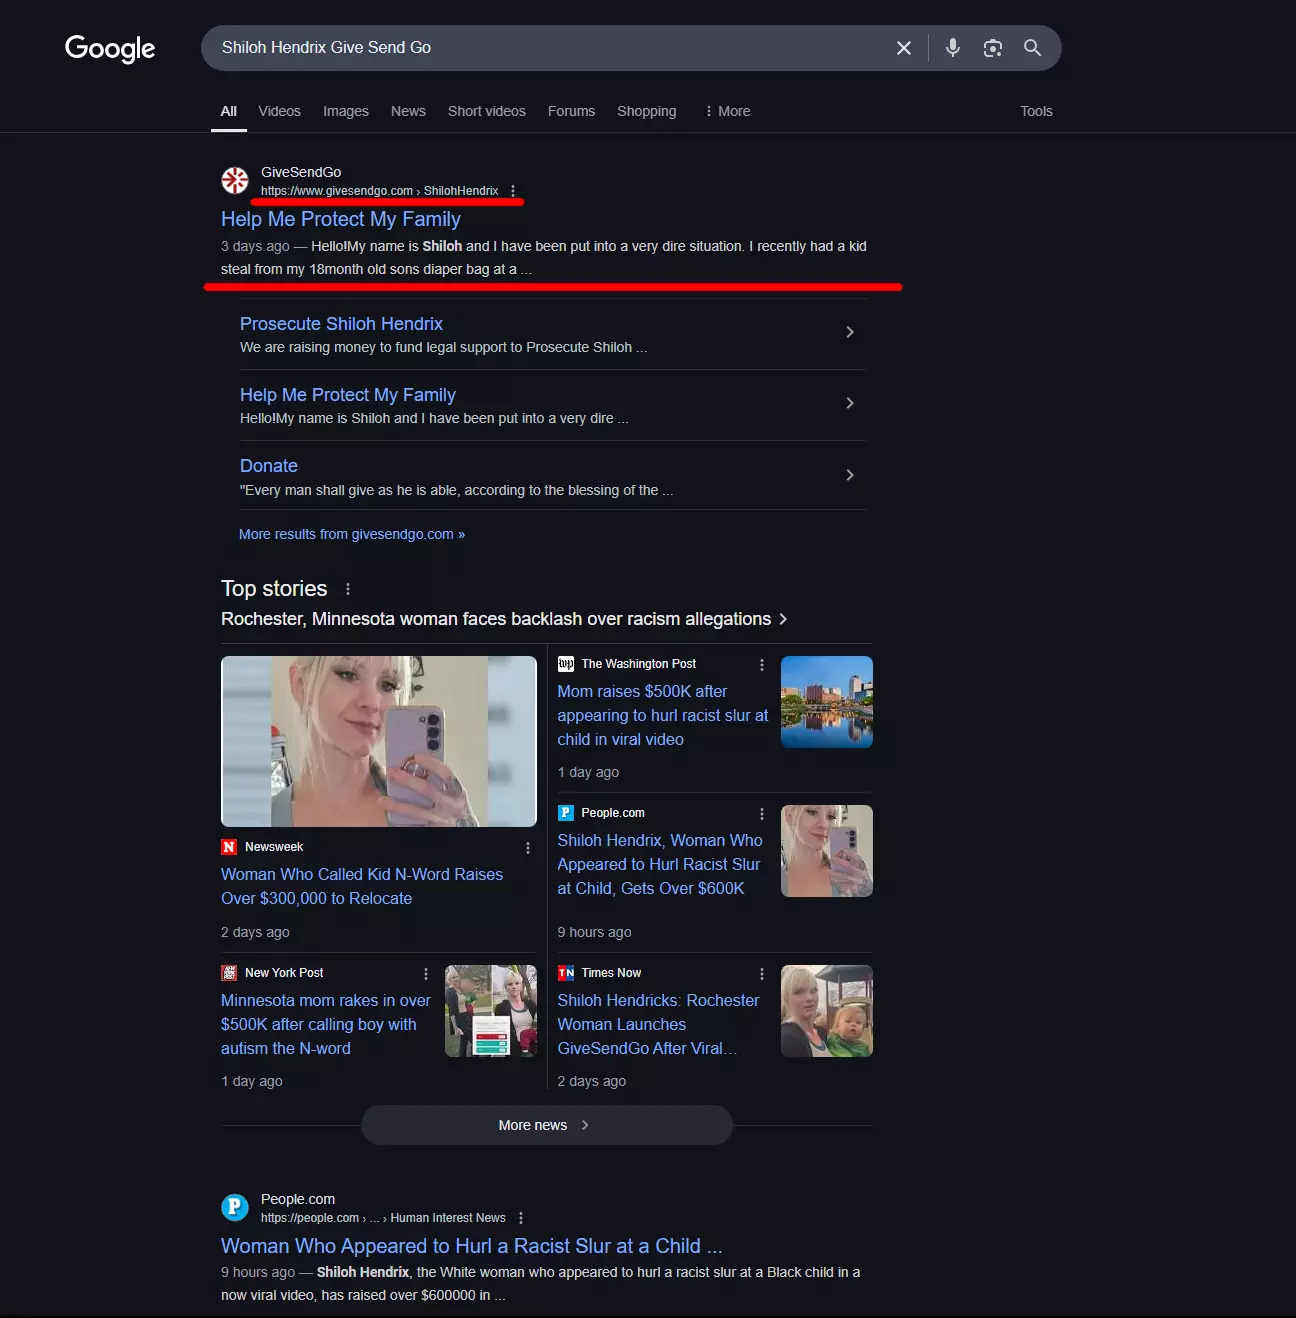Screen dimensions: 1296x1318
Task: Clear the search box with the X icon
Action: (x=904, y=48)
